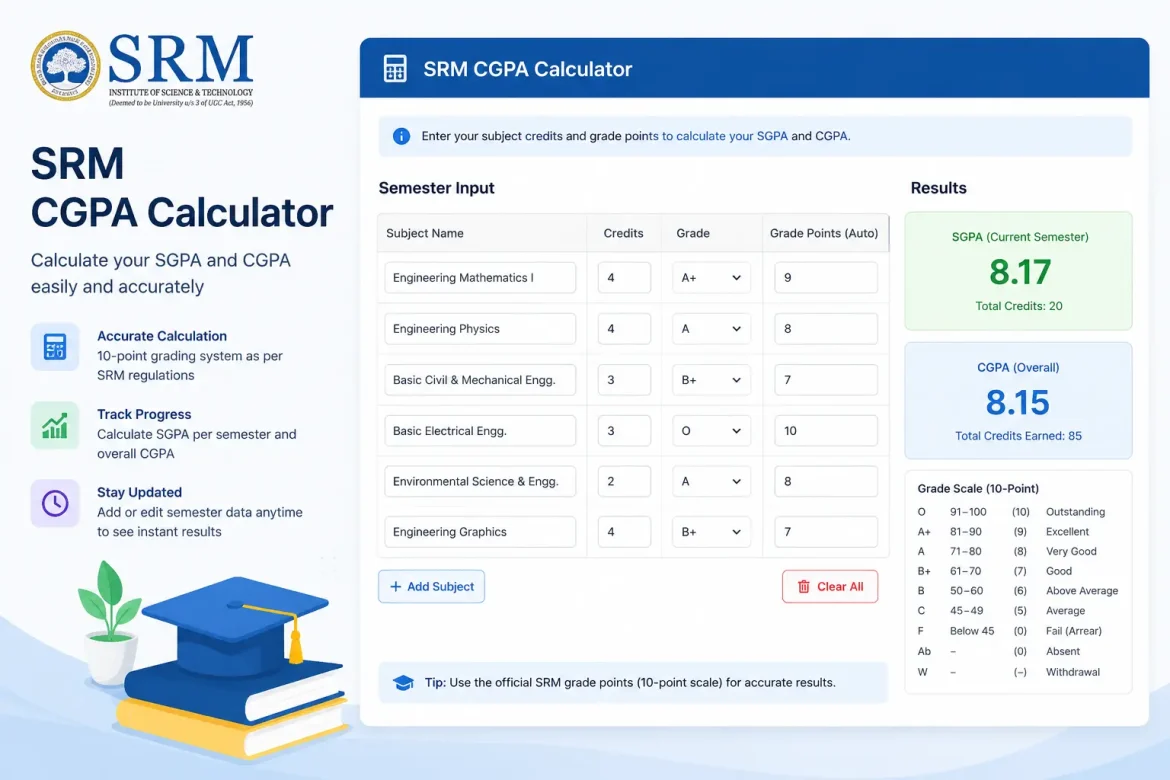This screenshot has height=780, width=1170.
Task: Click the plus icon in Add Subject
Action: pyautogui.click(x=395, y=587)
